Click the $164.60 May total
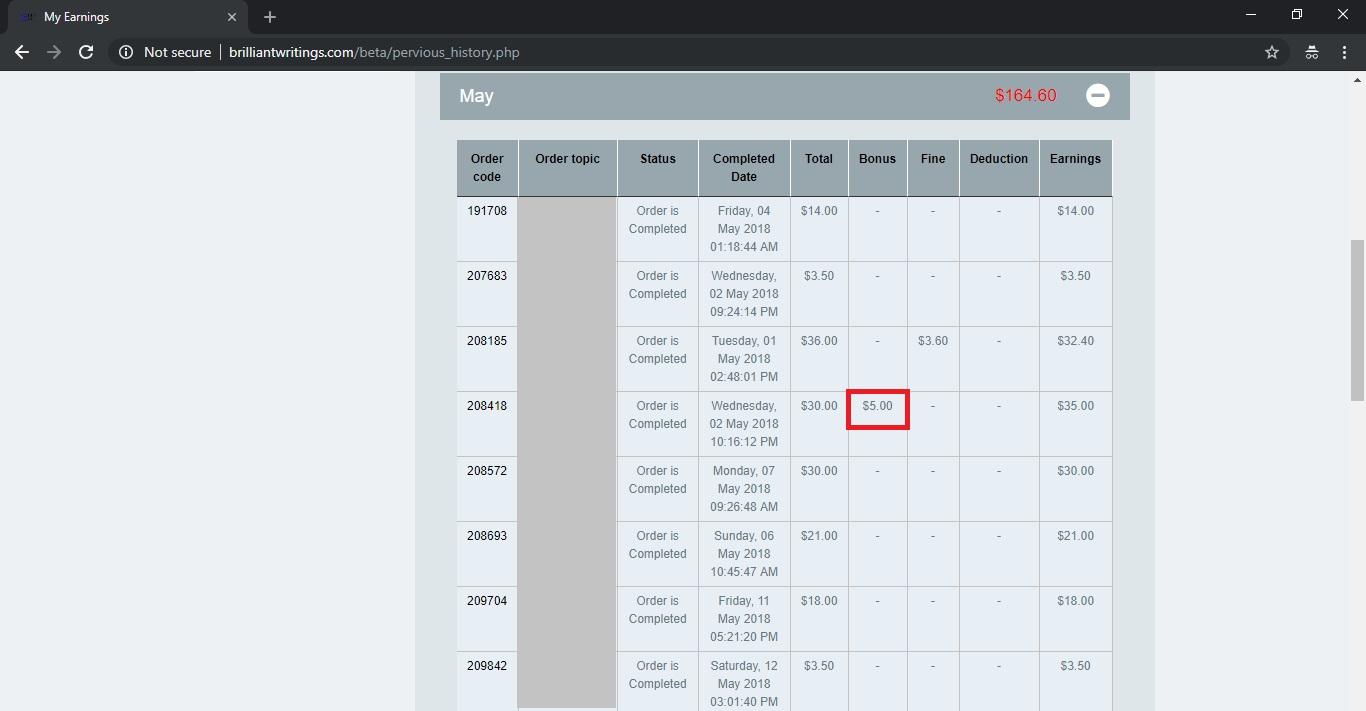Viewport: 1366px width, 711px height. point(1025,96)
